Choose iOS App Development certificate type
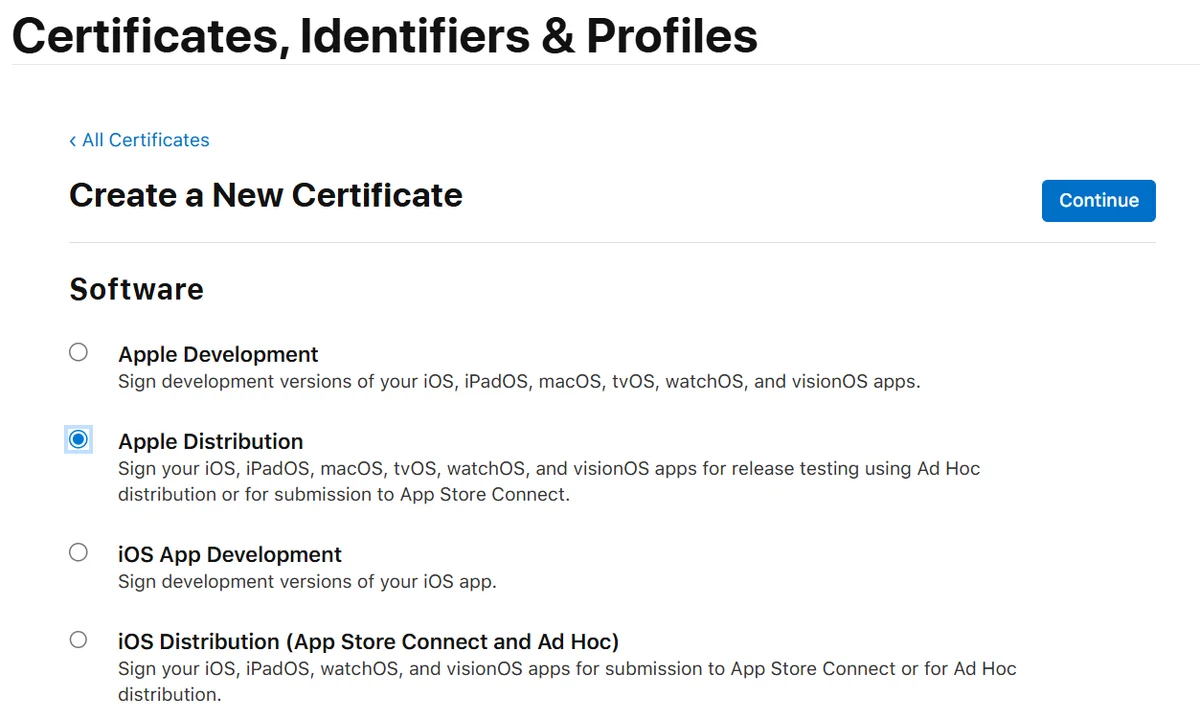This screenshot has height=714, width=1200. pos(78,551)
